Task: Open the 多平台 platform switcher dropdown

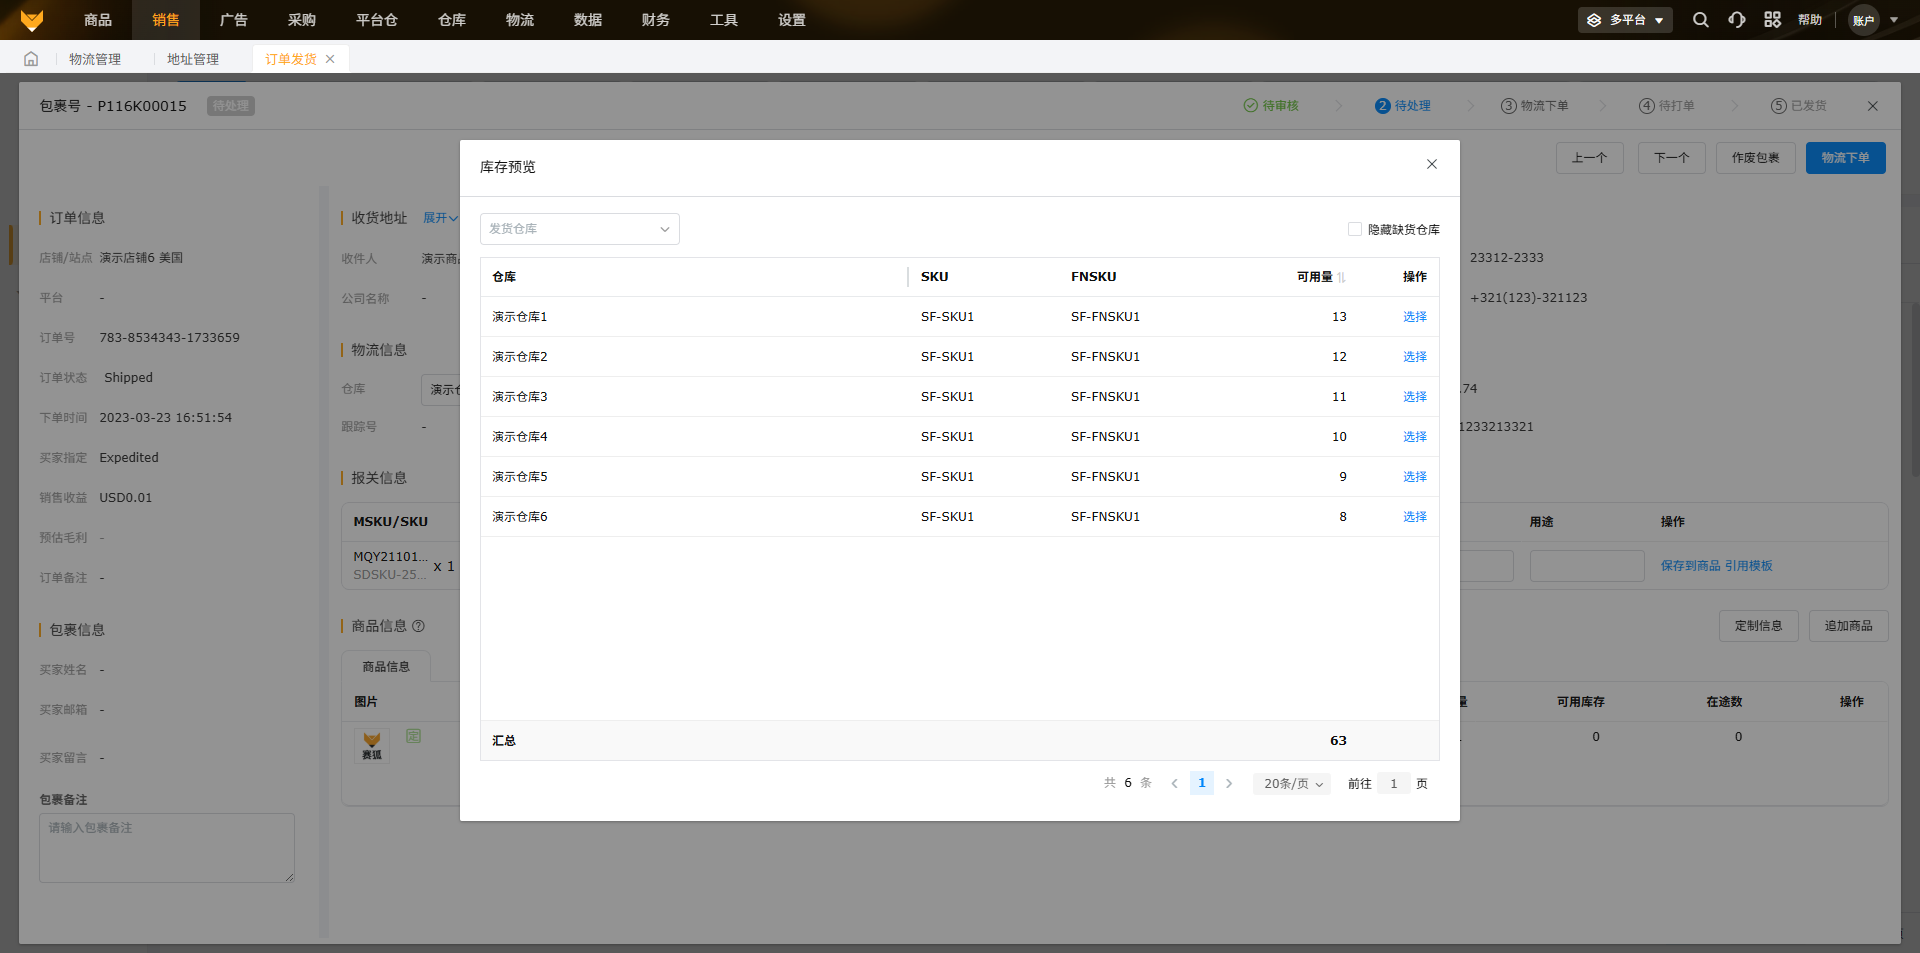Action: (1625, 20)
